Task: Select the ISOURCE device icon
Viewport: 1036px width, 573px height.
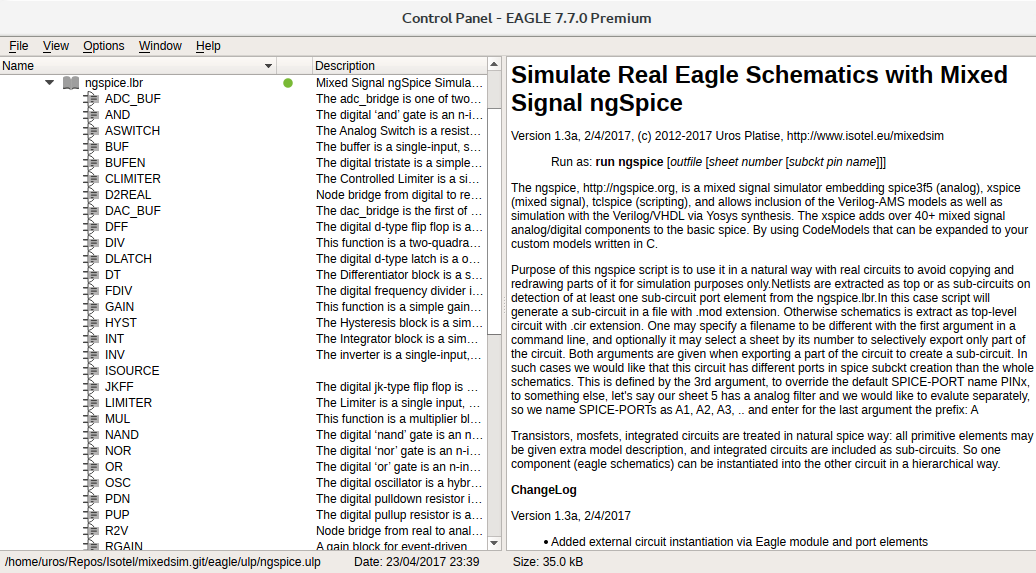Action: click(x=91, y=371)
